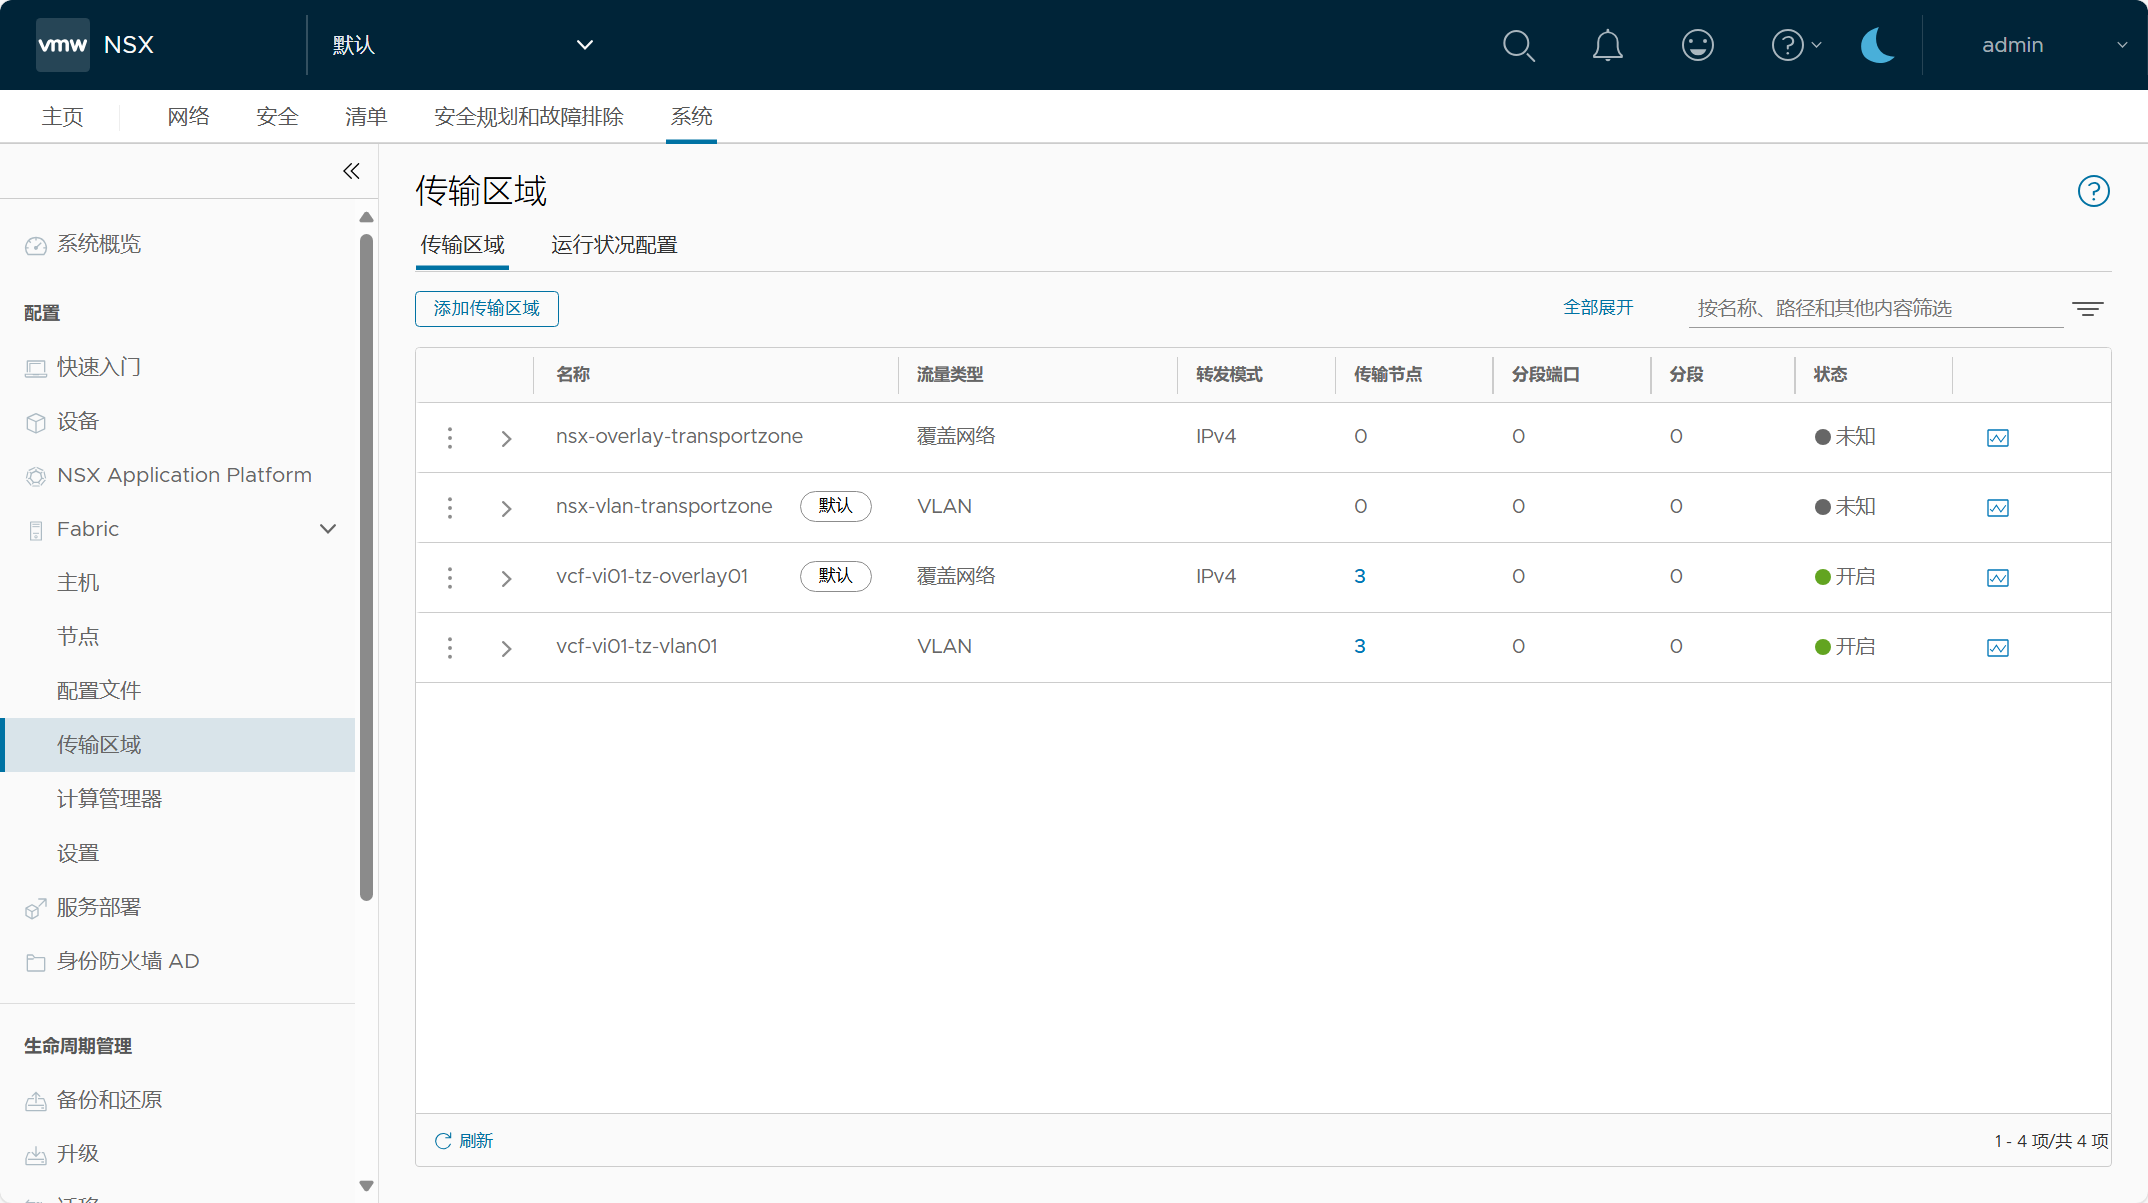The width and height of the screenshot is (2148, 1203).
Task: Open the global search magnifier icon
Action: (1518, 45)
